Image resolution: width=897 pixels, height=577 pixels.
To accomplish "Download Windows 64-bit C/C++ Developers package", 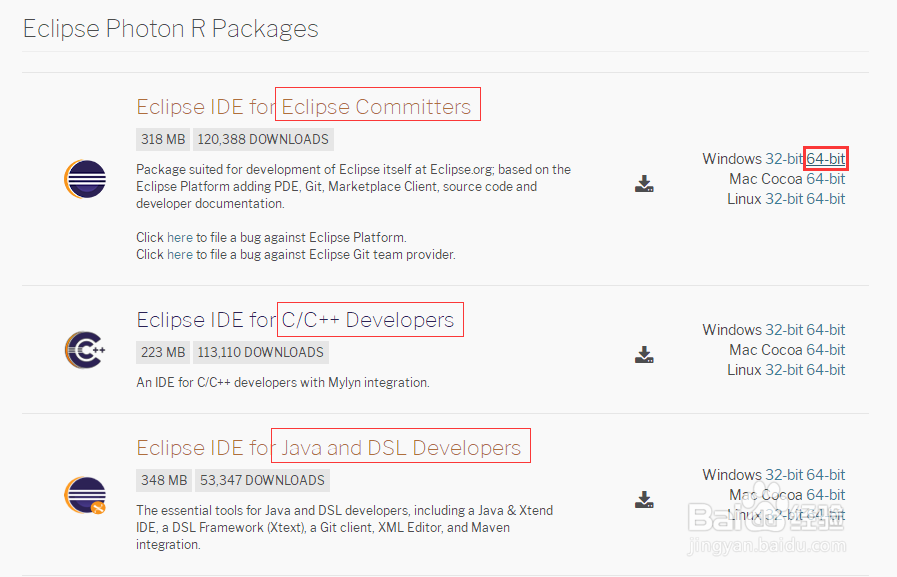I will [825, 330].
